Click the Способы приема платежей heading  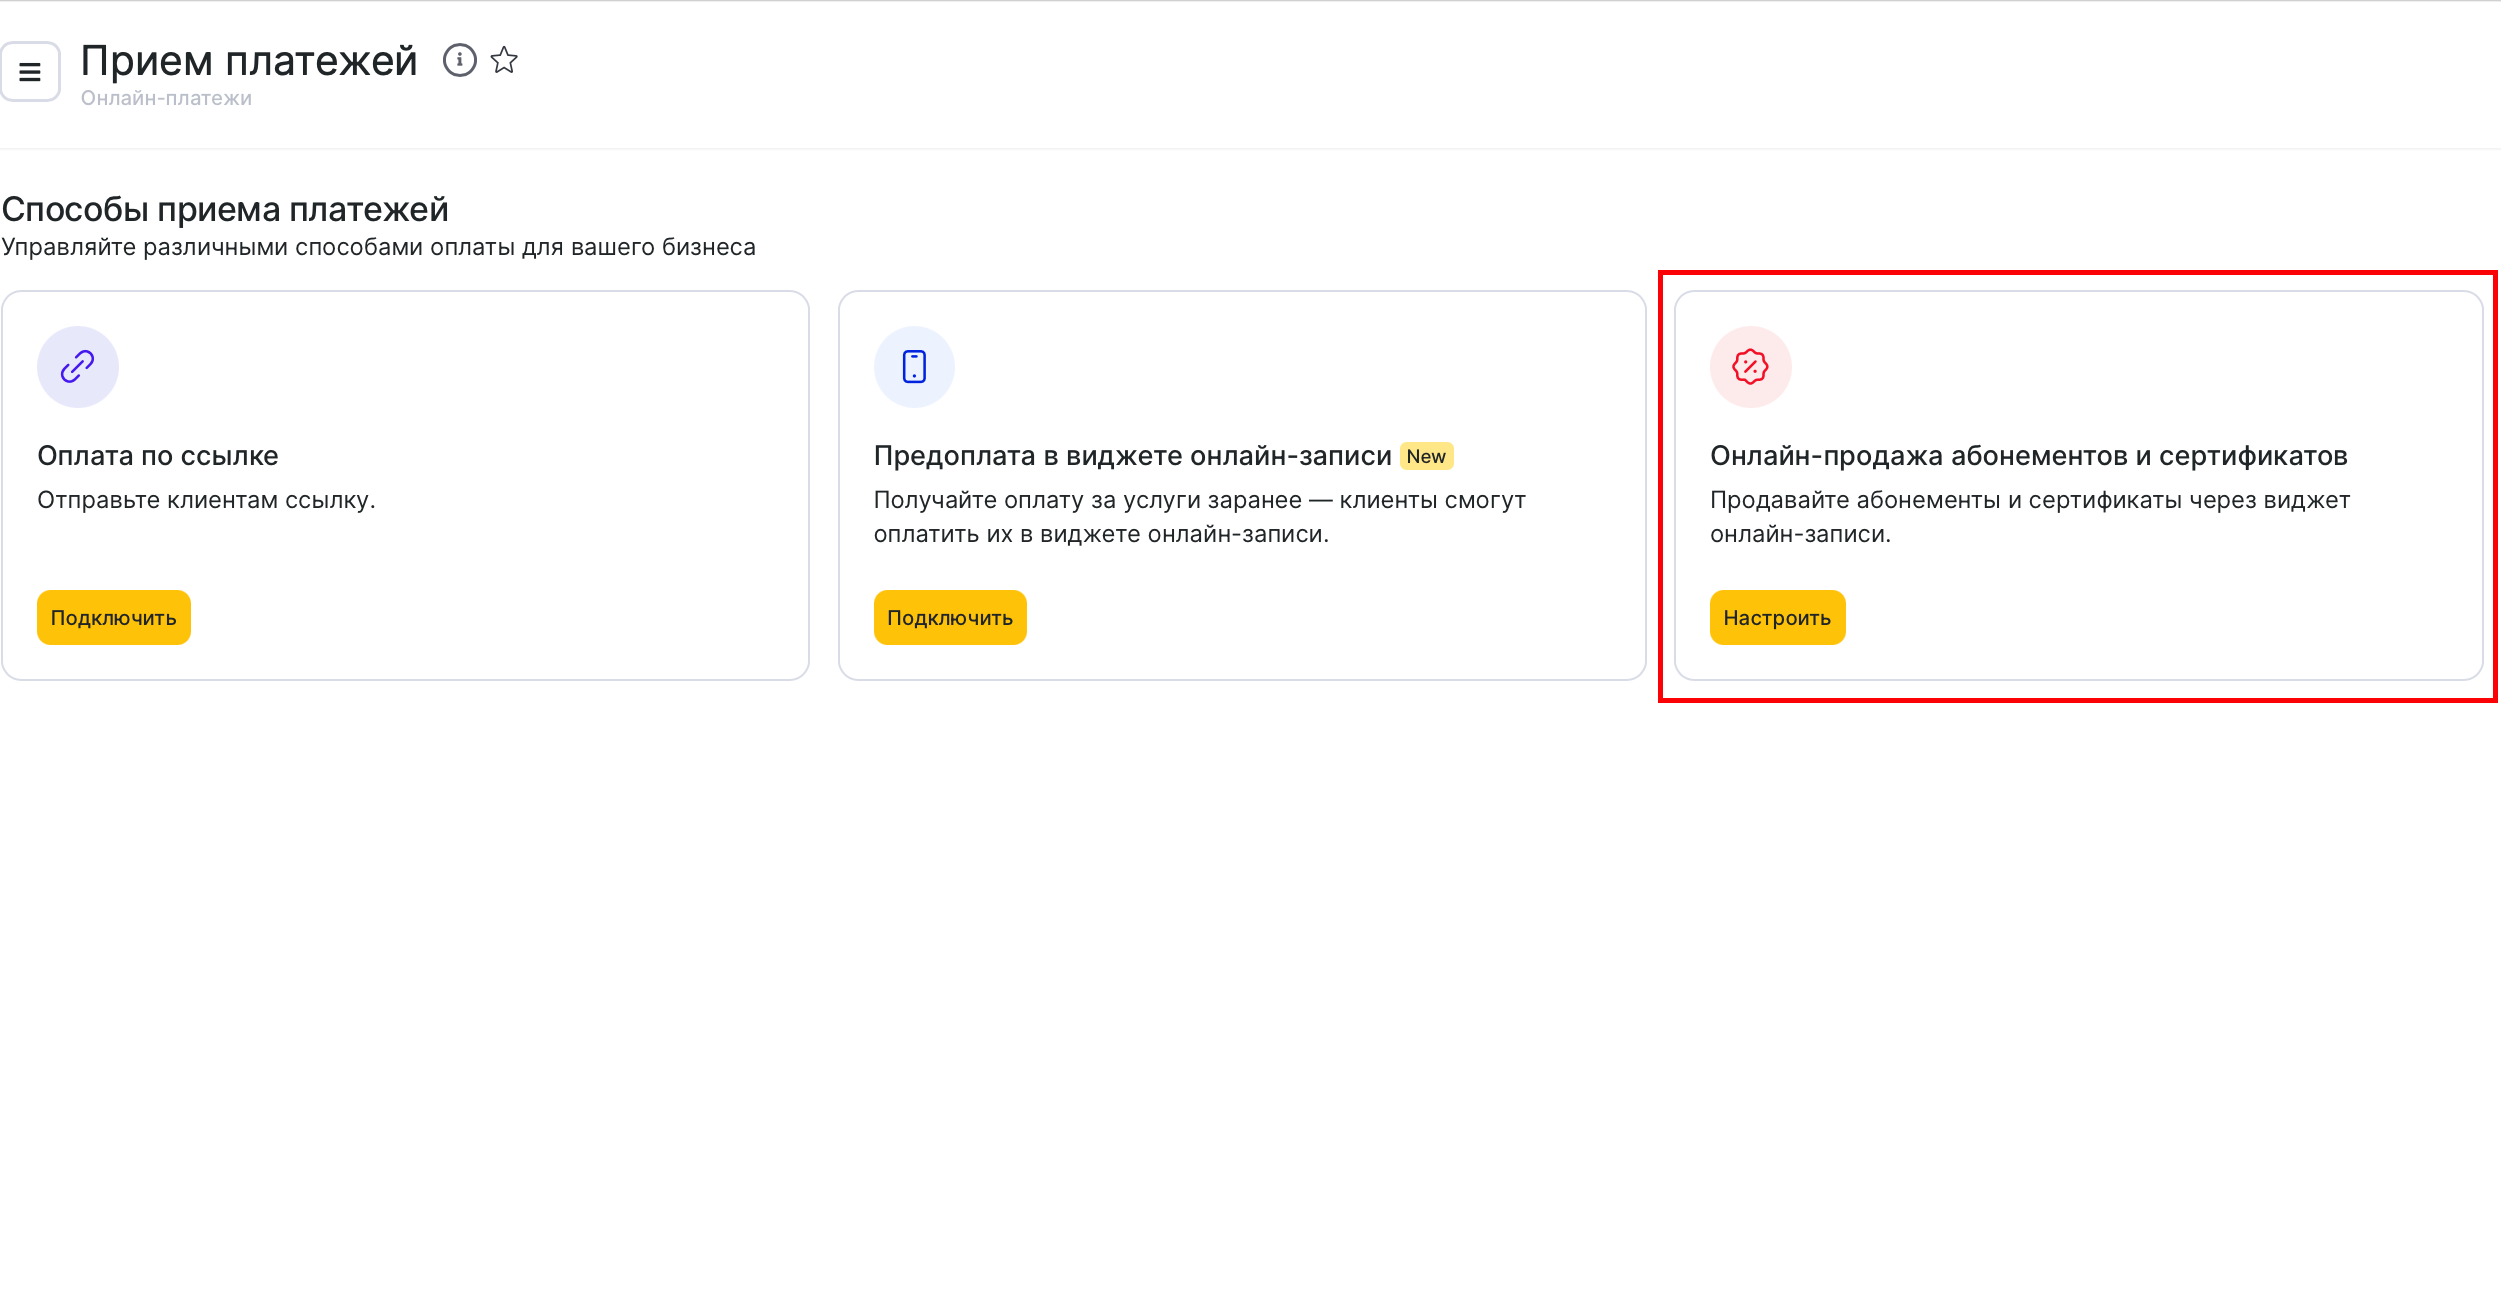pyautogui.click(x=225, y=210)
